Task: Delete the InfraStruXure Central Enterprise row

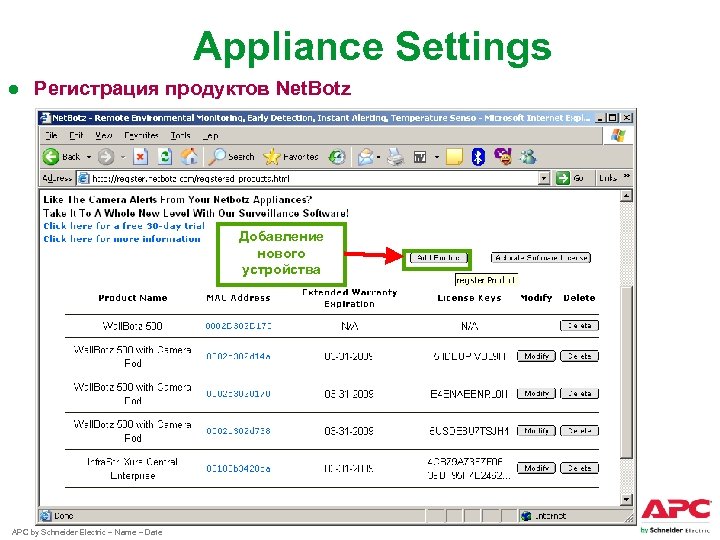Action: point(579,468)
